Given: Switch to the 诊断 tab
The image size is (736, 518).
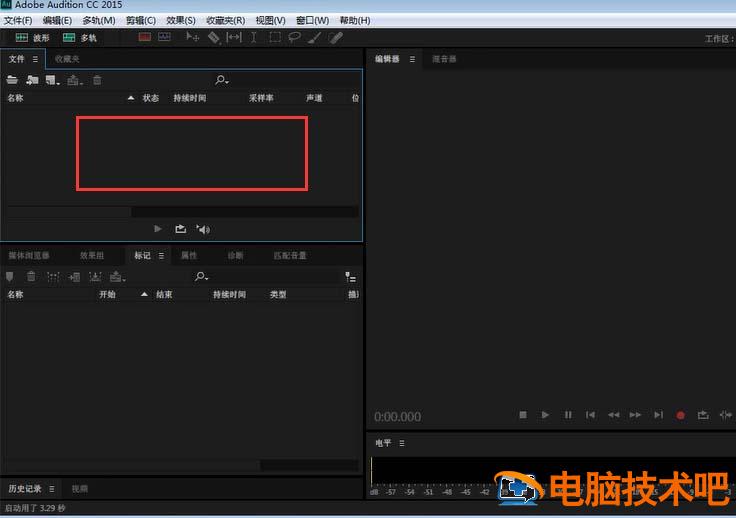Looking at the screenshot, I should (236, 255).
